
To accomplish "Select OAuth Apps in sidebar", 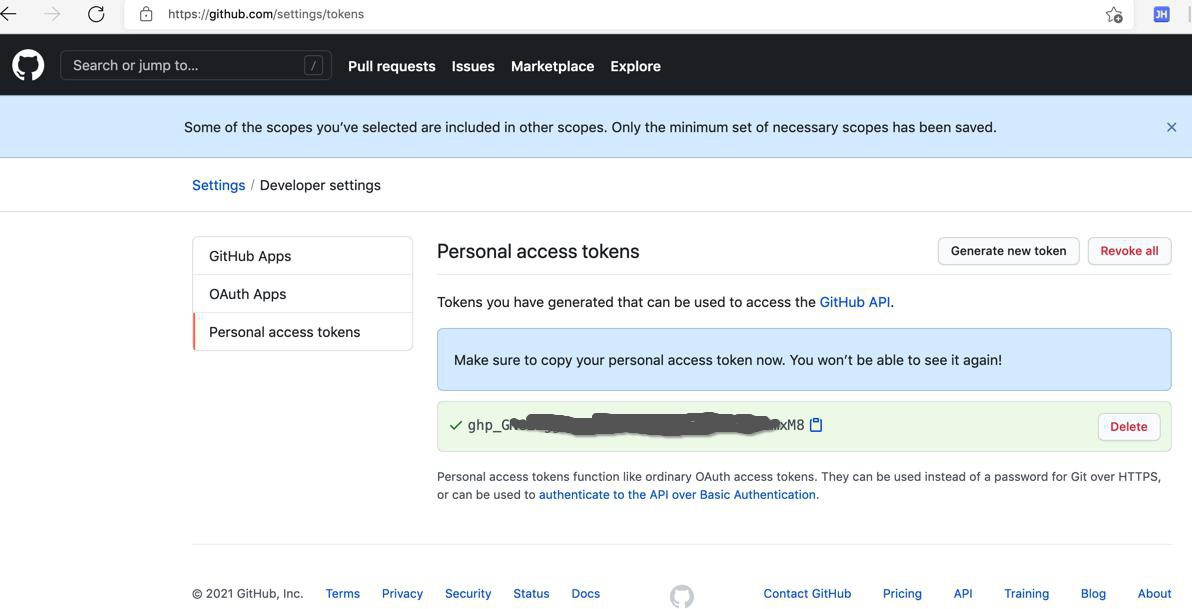I will (x=303, y=294).
